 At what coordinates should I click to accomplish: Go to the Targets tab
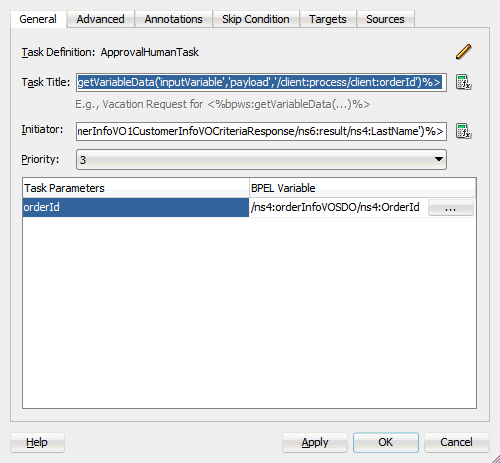point(328,19)
